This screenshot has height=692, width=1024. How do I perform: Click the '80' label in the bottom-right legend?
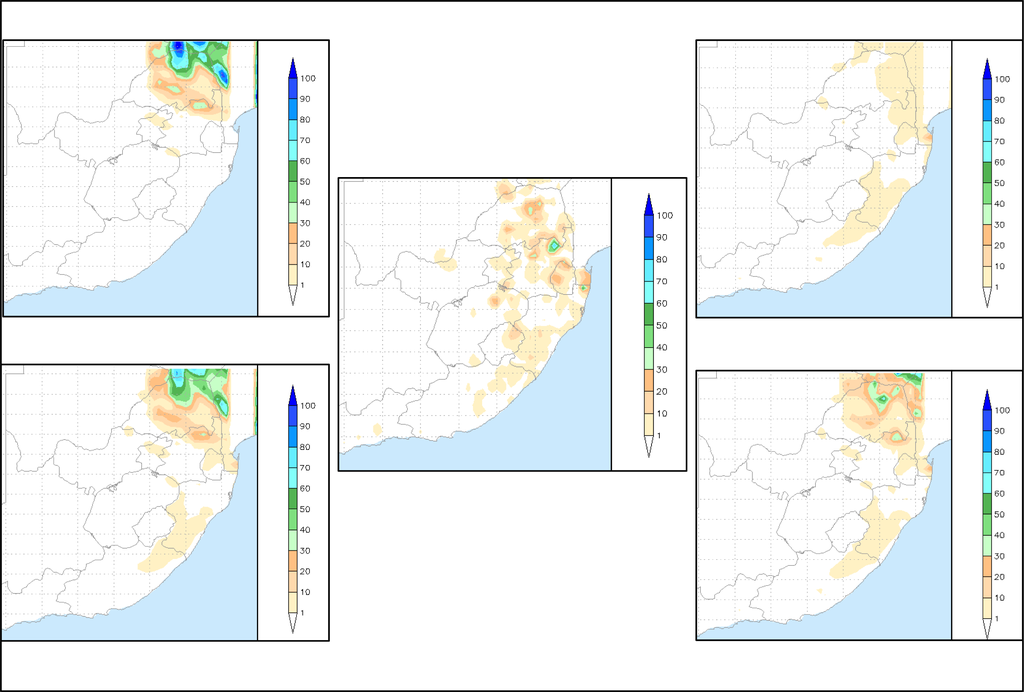coord(999,452)
